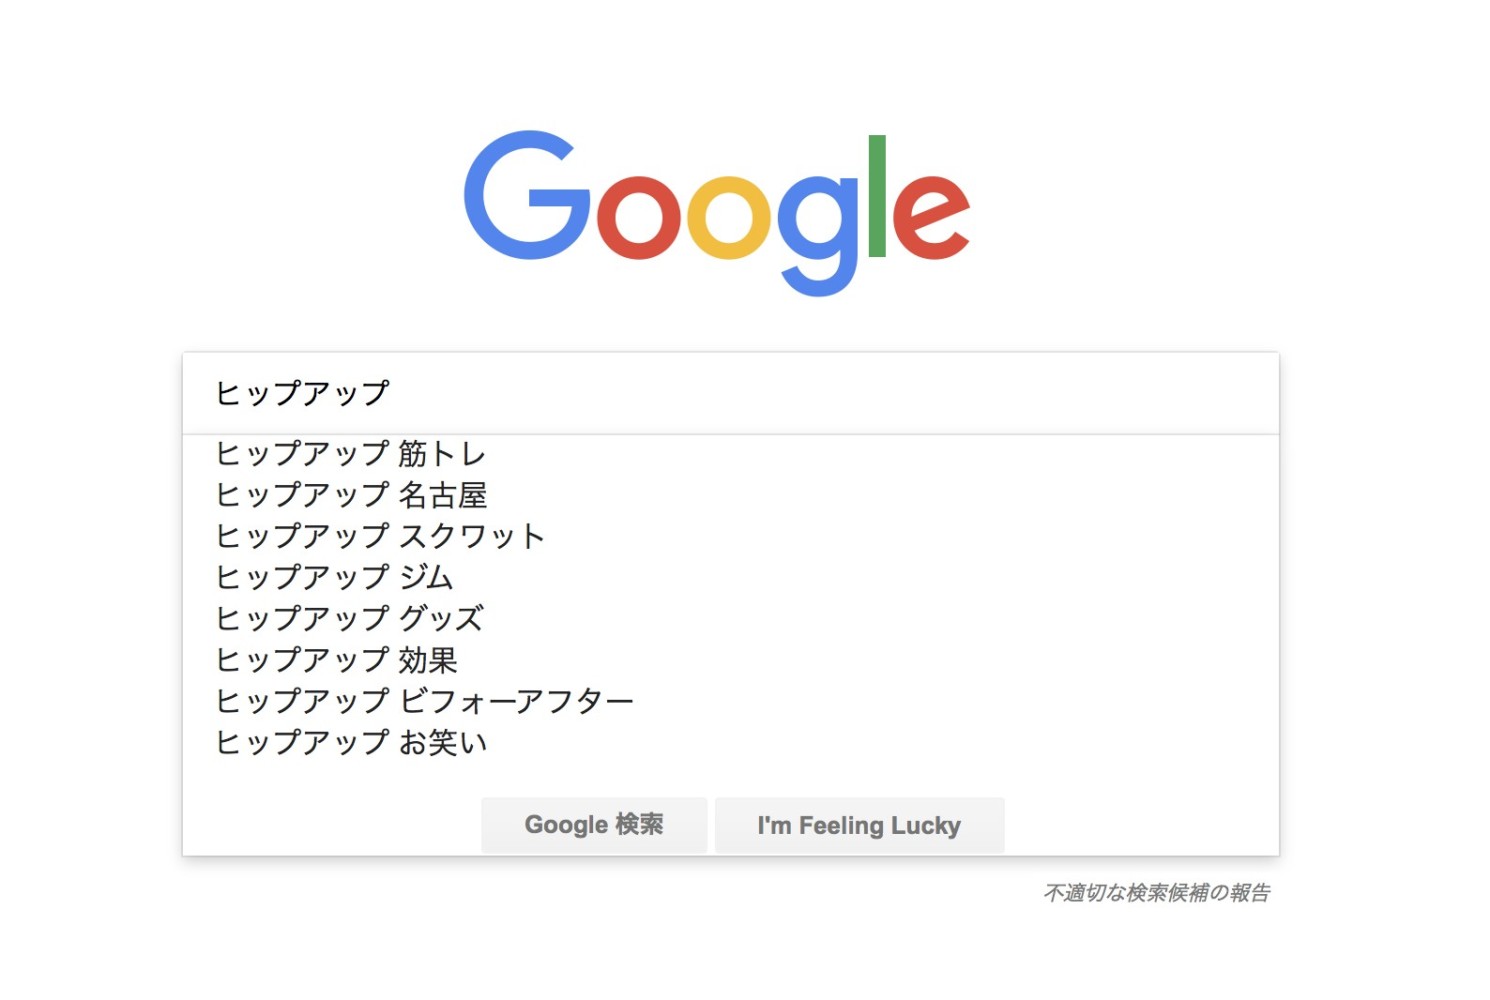
Task: Select suggestion ヒップアップ 名古屋
Action: pos(730,495)
